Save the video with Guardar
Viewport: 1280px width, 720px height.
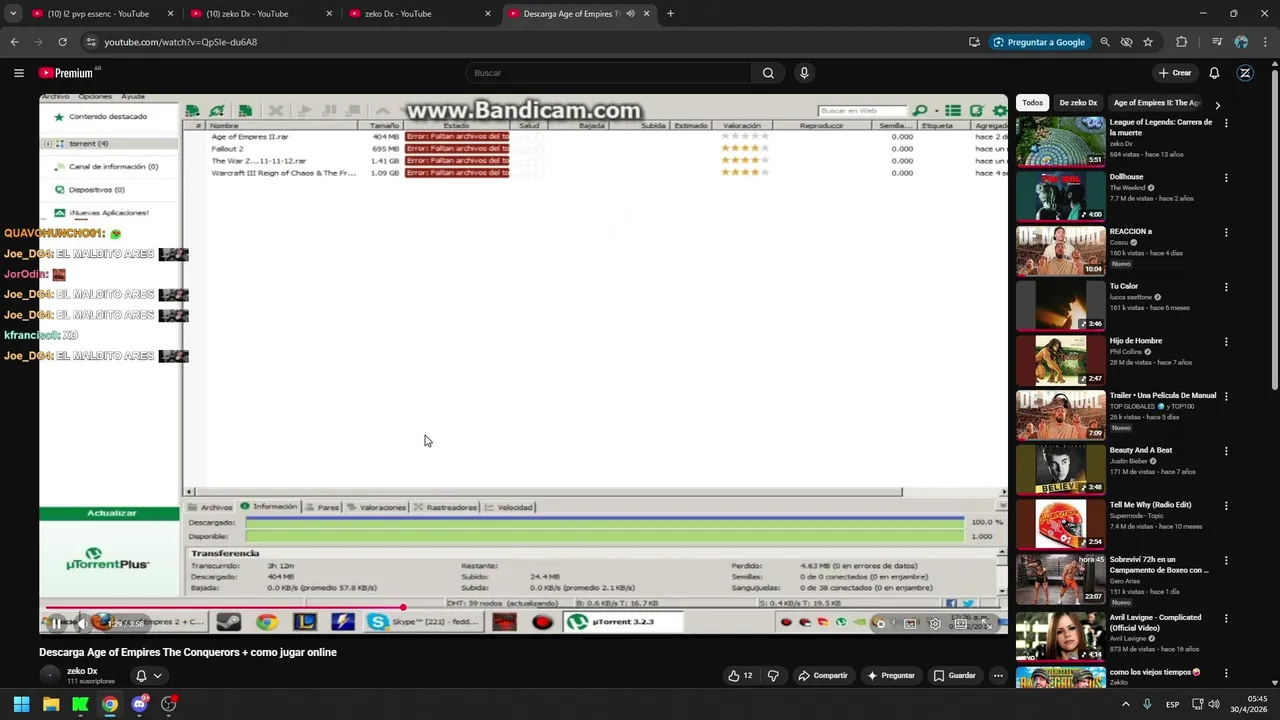pyautogui.click(x=954, y=675)
